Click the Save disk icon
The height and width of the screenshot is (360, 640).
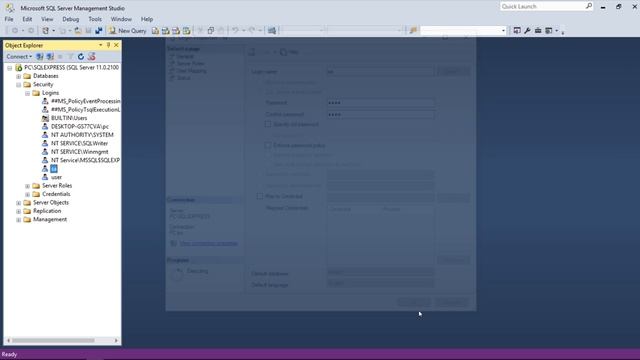[88, 31]
